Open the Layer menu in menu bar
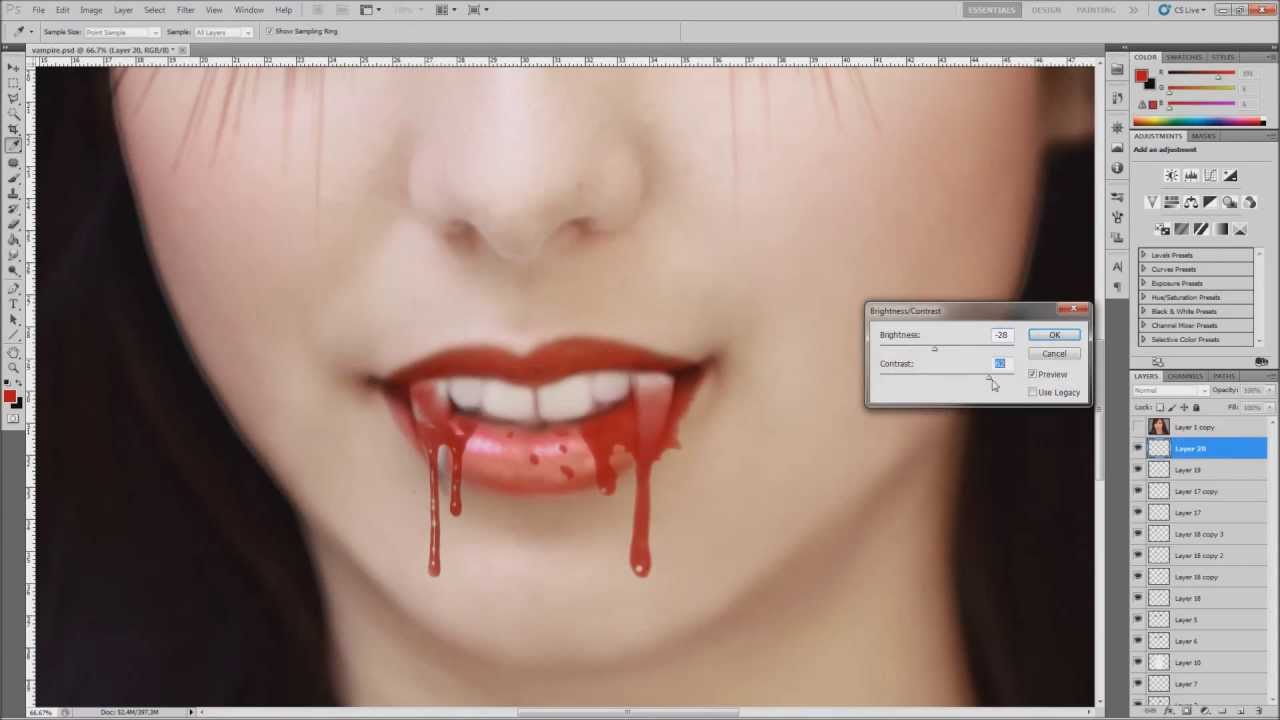 (123, 10)
